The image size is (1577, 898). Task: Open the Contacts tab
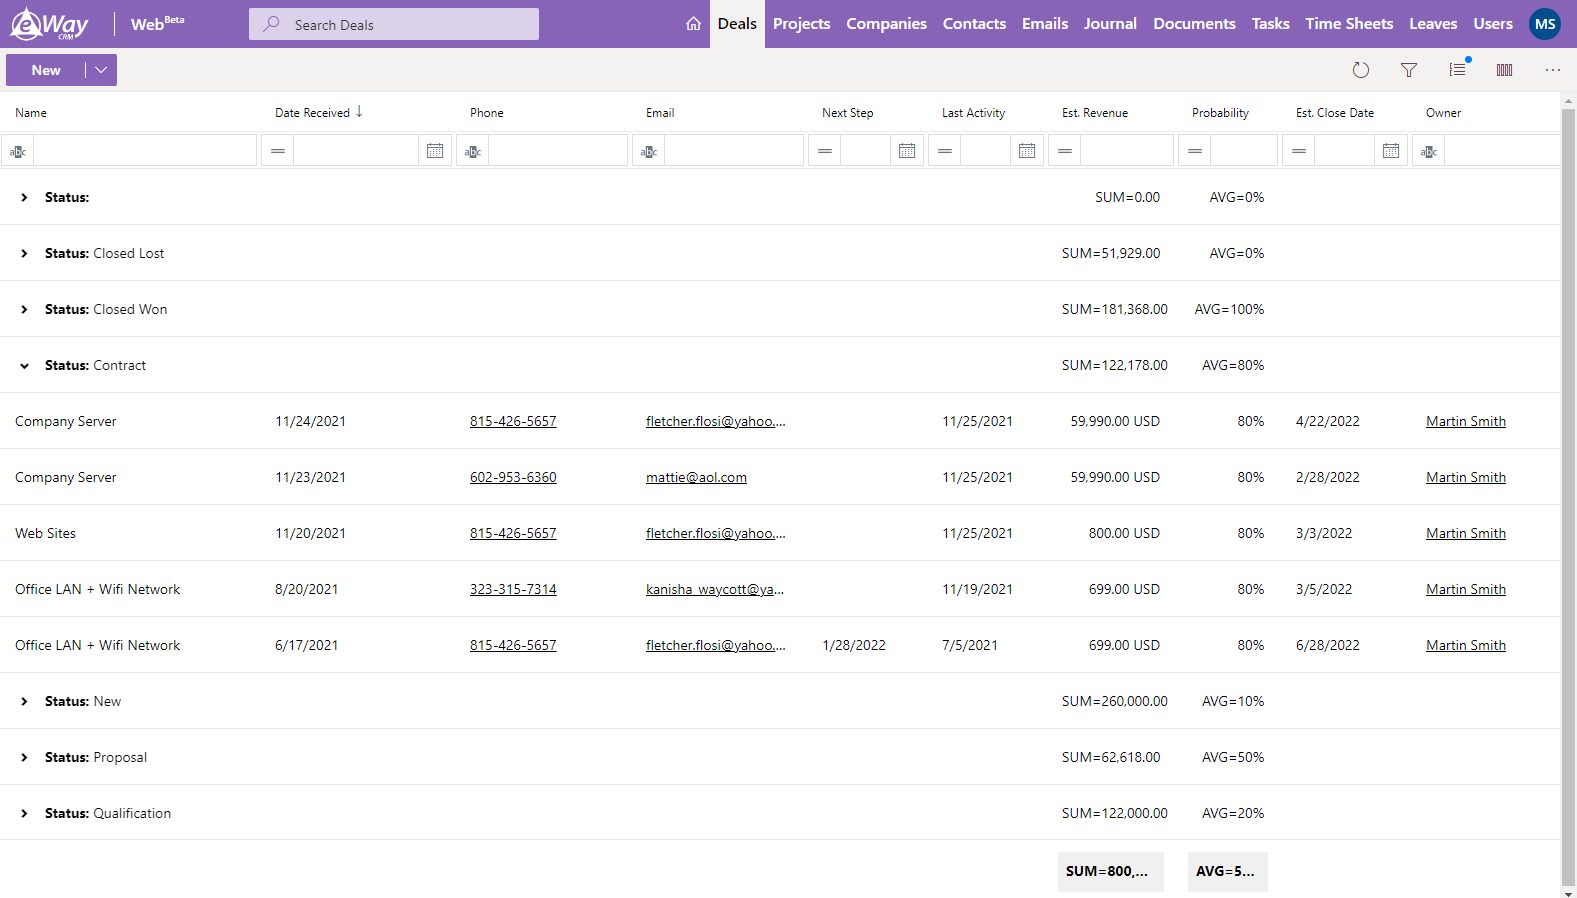(974, 24)
